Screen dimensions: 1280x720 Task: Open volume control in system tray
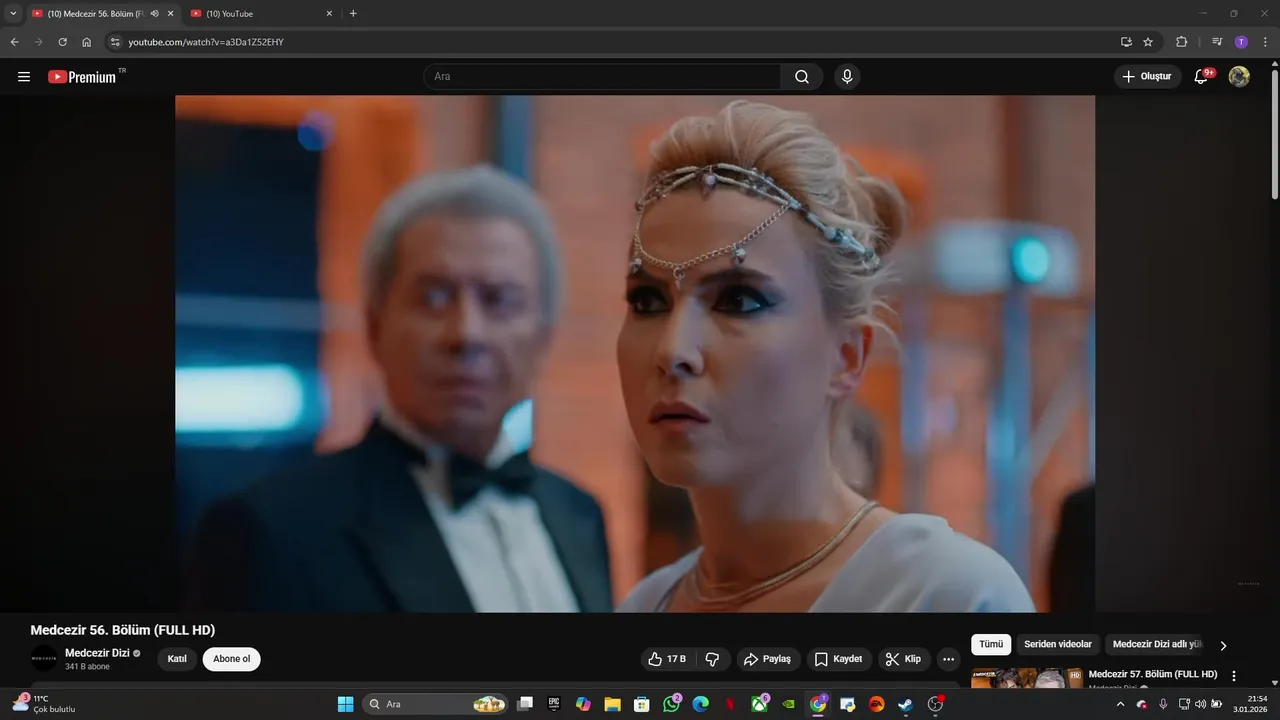click(1200, 704)
